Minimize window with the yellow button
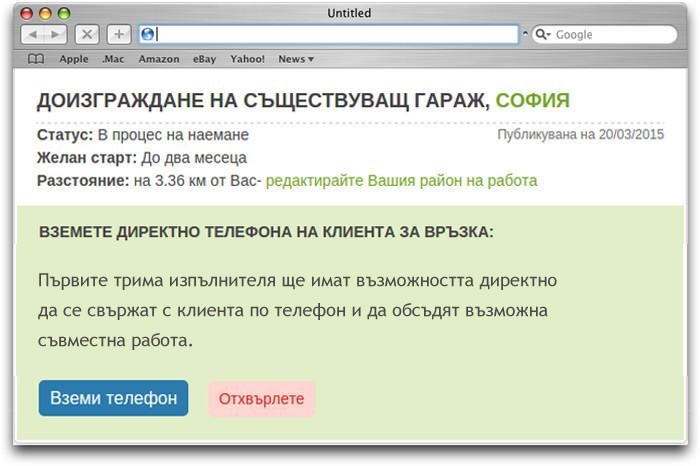Image resolution: width=700 pixels, height=466 pixels. [46, 13]
